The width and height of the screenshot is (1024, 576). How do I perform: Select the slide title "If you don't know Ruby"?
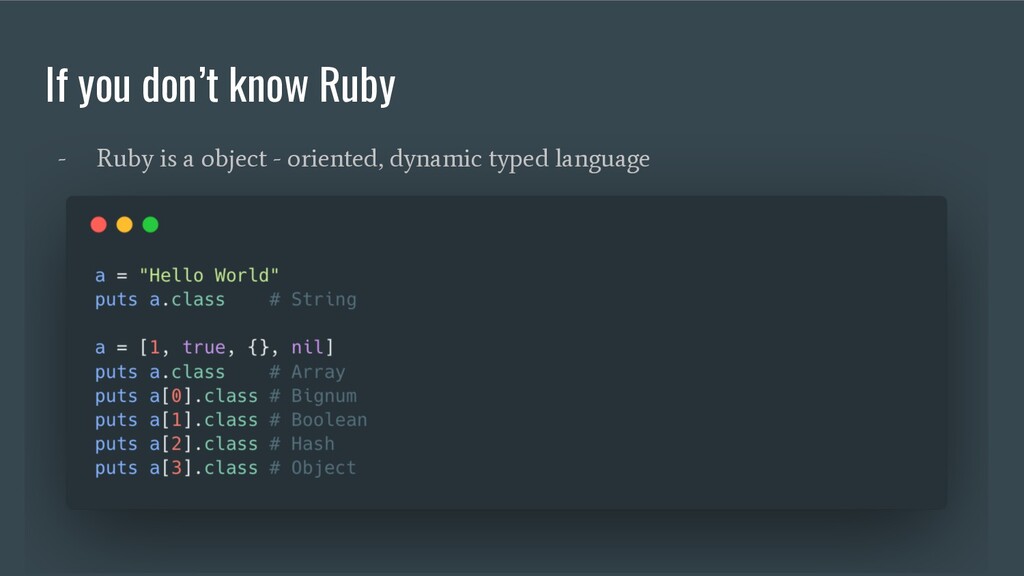coord(221,86)
